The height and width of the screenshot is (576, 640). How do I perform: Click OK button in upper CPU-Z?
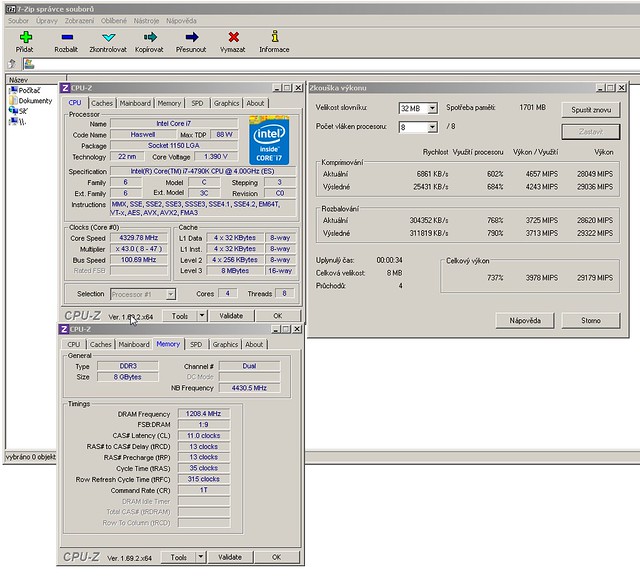pos(278,316)
